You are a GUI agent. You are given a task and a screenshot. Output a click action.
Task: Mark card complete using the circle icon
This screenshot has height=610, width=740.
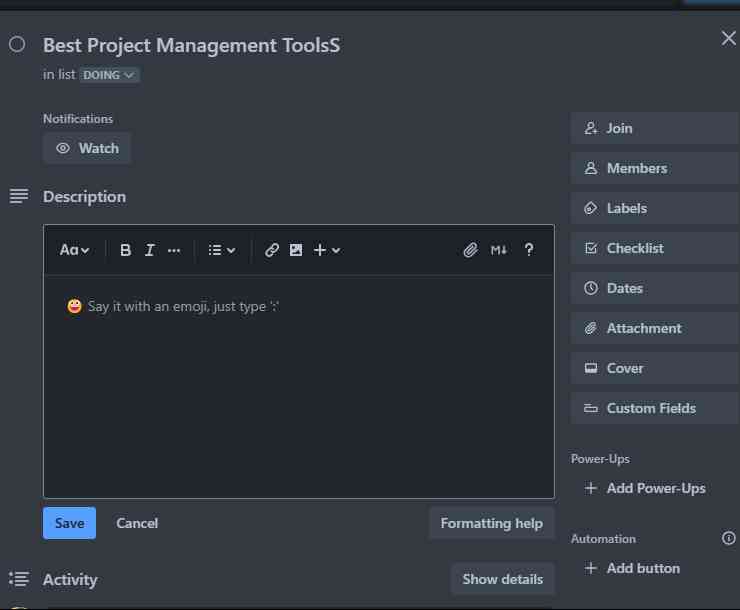[17, 44]
